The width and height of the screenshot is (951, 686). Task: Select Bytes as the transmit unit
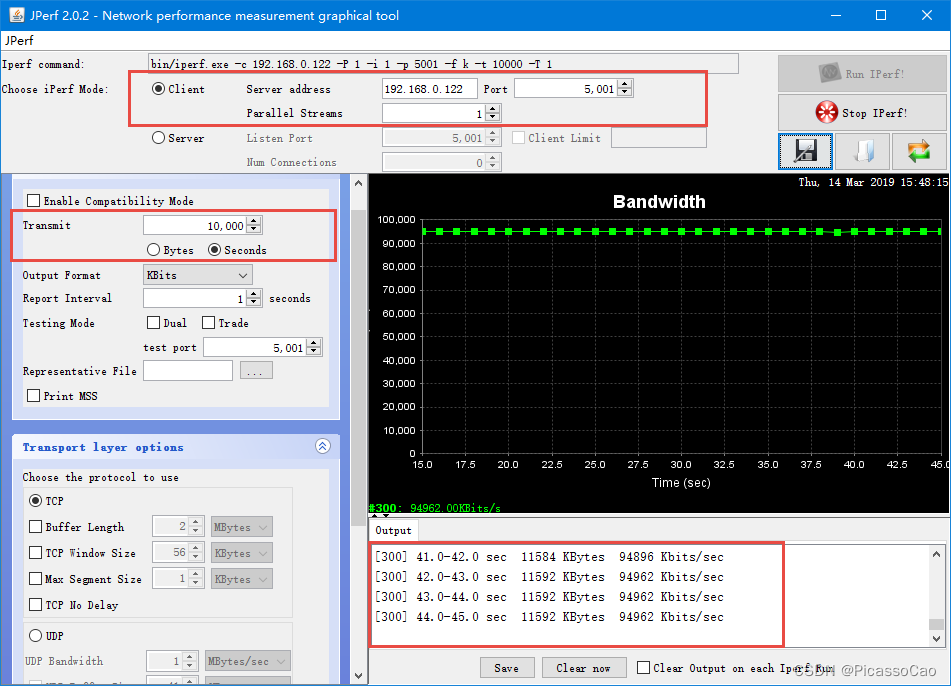(x=154, y=249)
